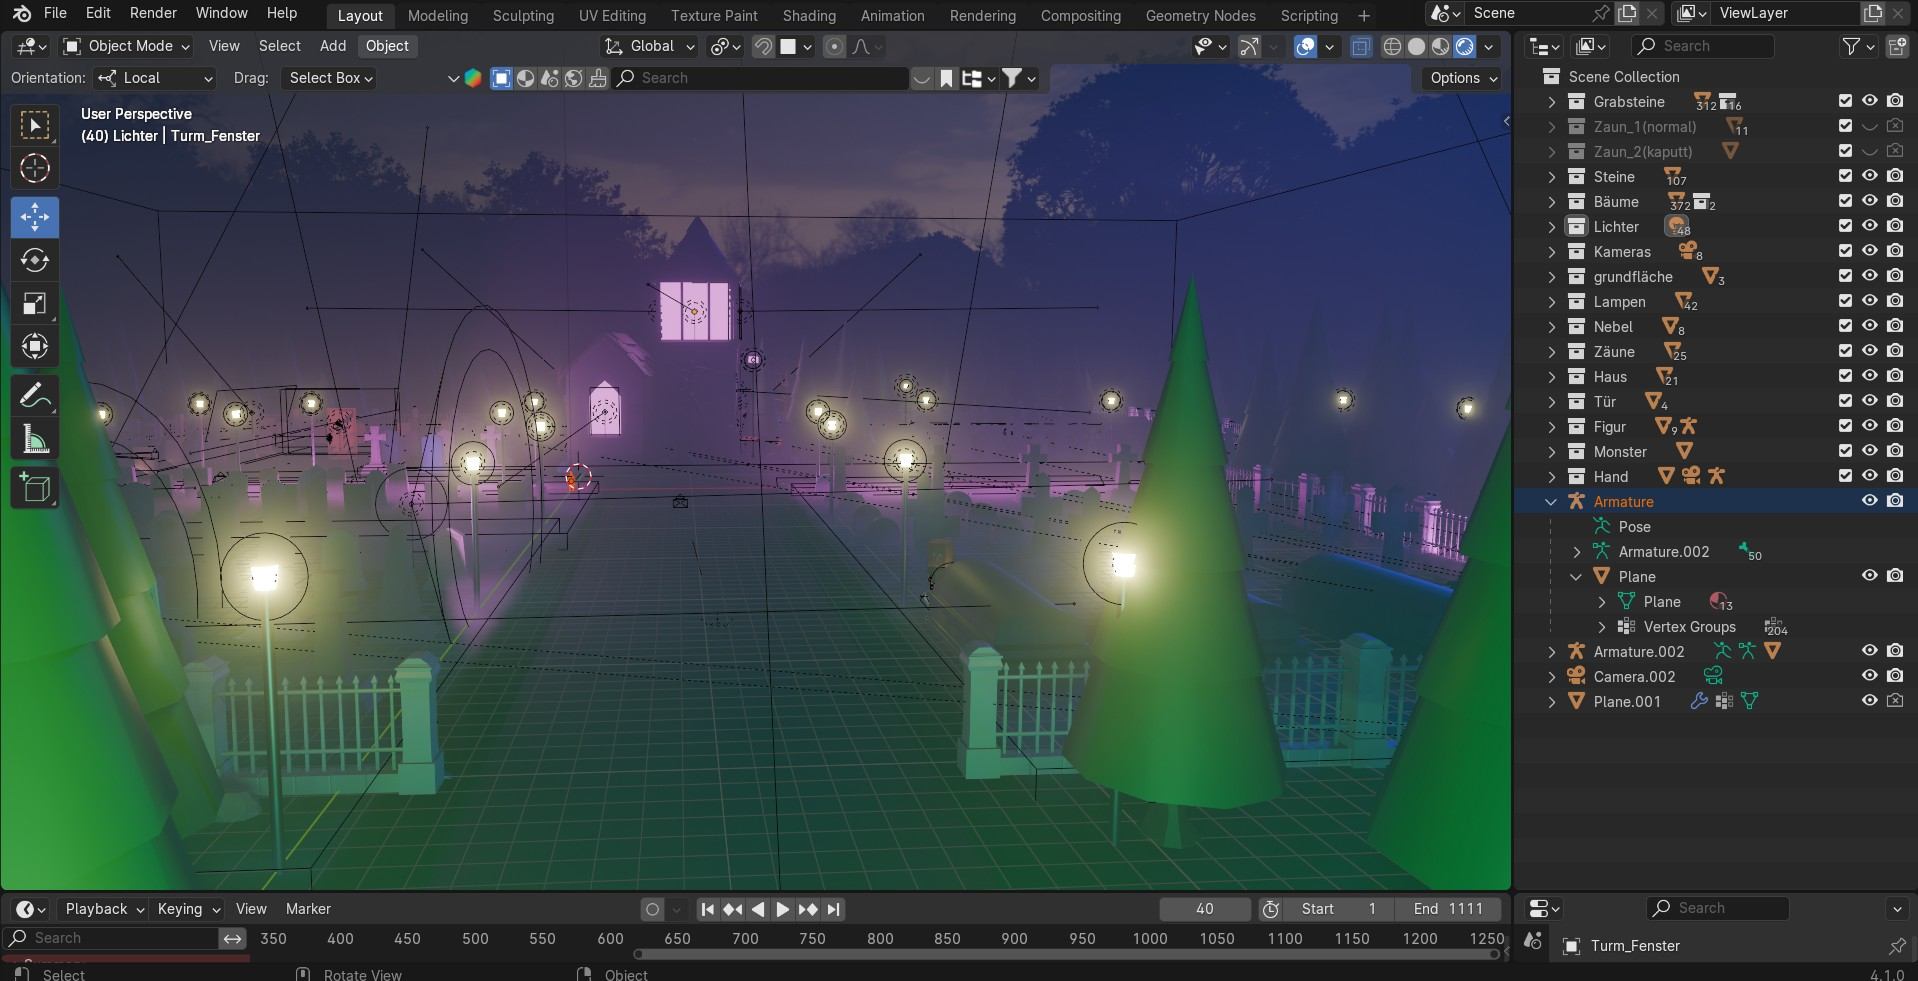
Task: Open the Object menu in viewport header
Action: coord(387,46)
